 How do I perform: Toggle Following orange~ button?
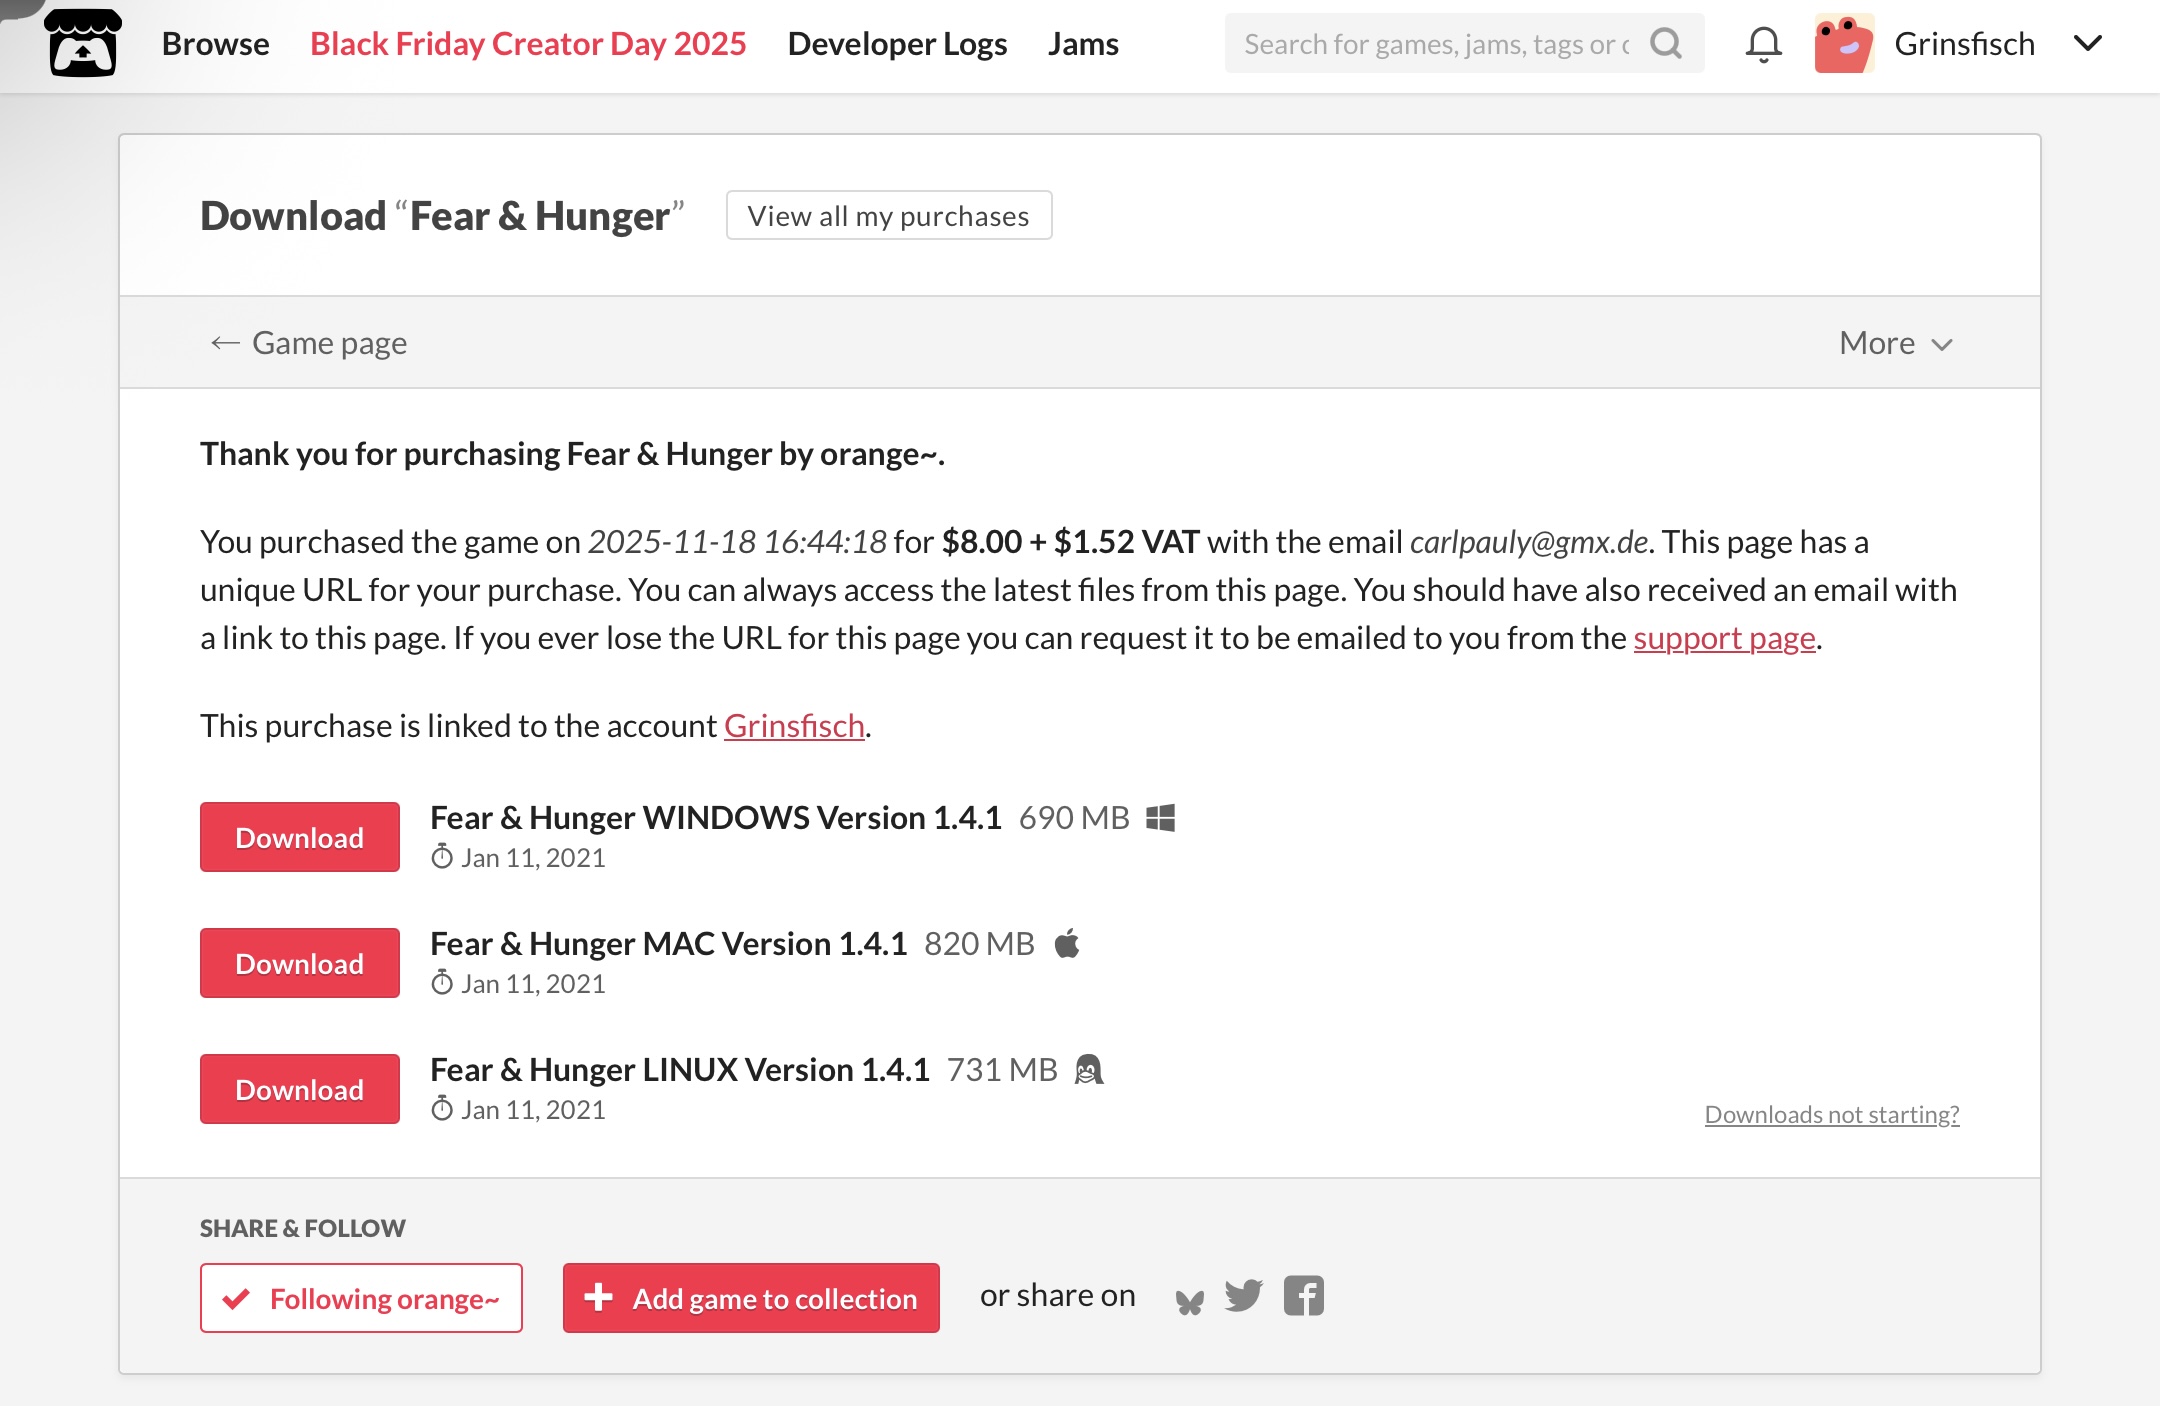[x=361, y=1298]
